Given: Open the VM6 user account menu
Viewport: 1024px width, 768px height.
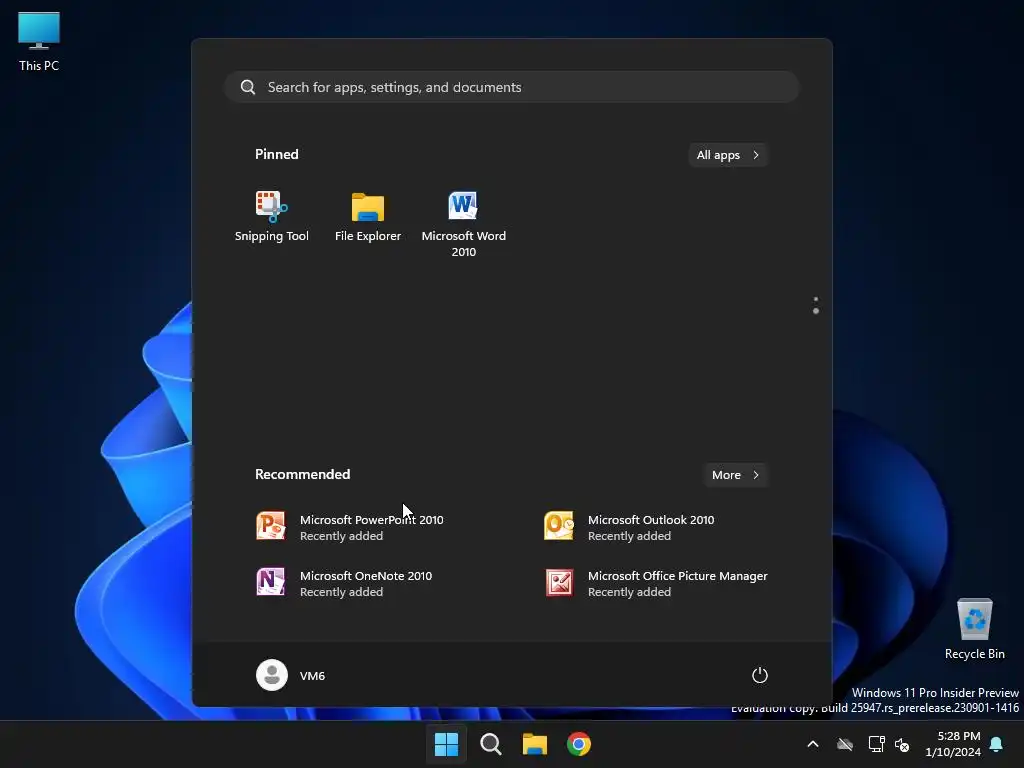Looking at the screenshot, I should point(291,675).
